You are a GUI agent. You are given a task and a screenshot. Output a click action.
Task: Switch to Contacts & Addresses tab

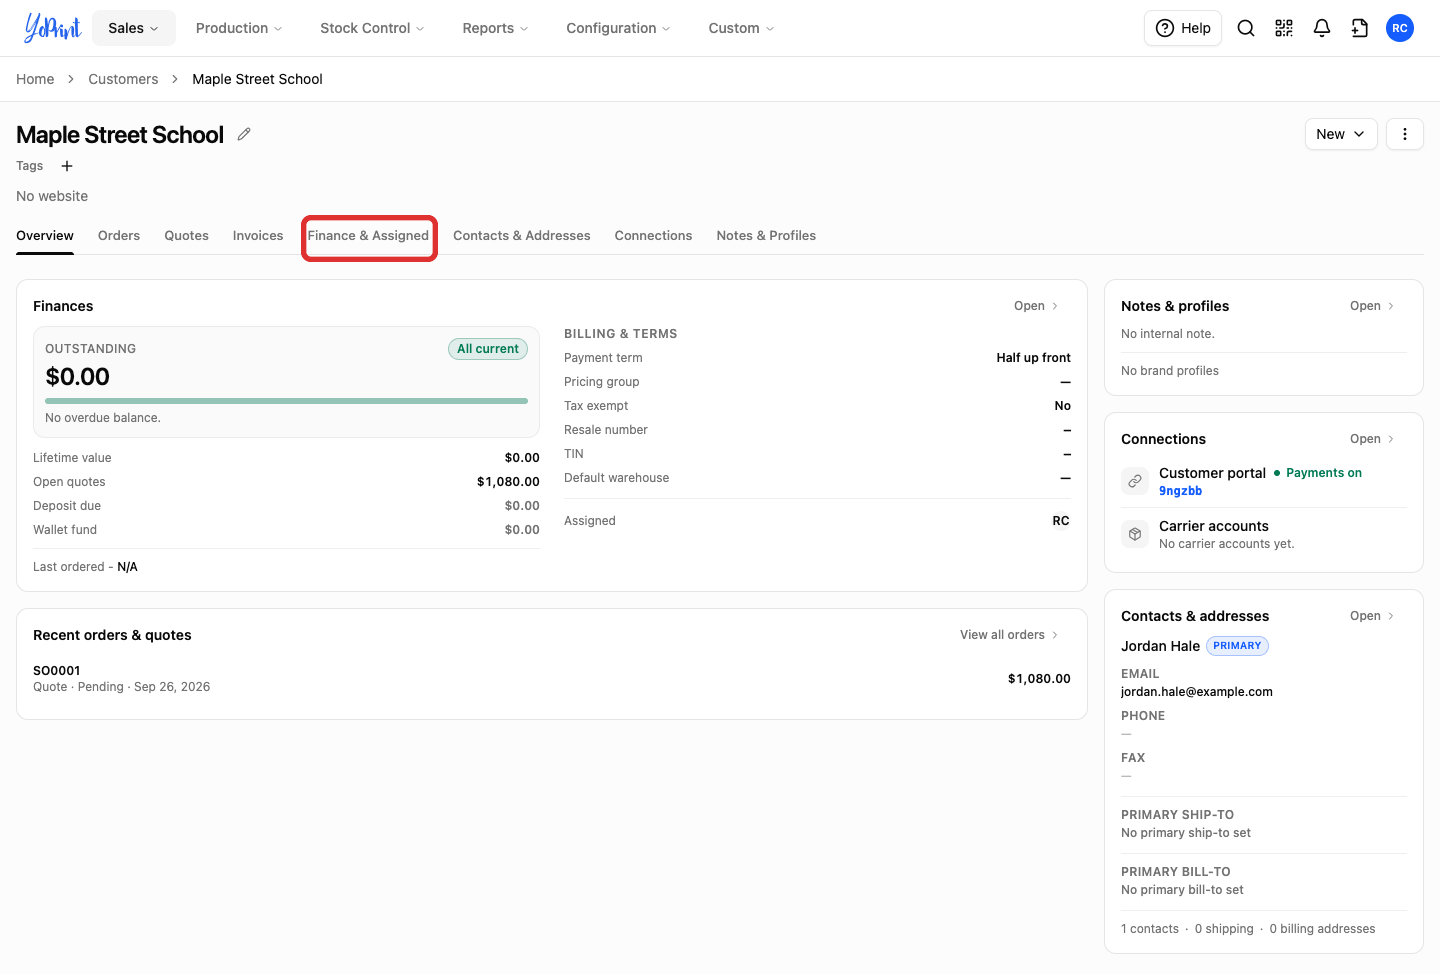click(522, 236)
